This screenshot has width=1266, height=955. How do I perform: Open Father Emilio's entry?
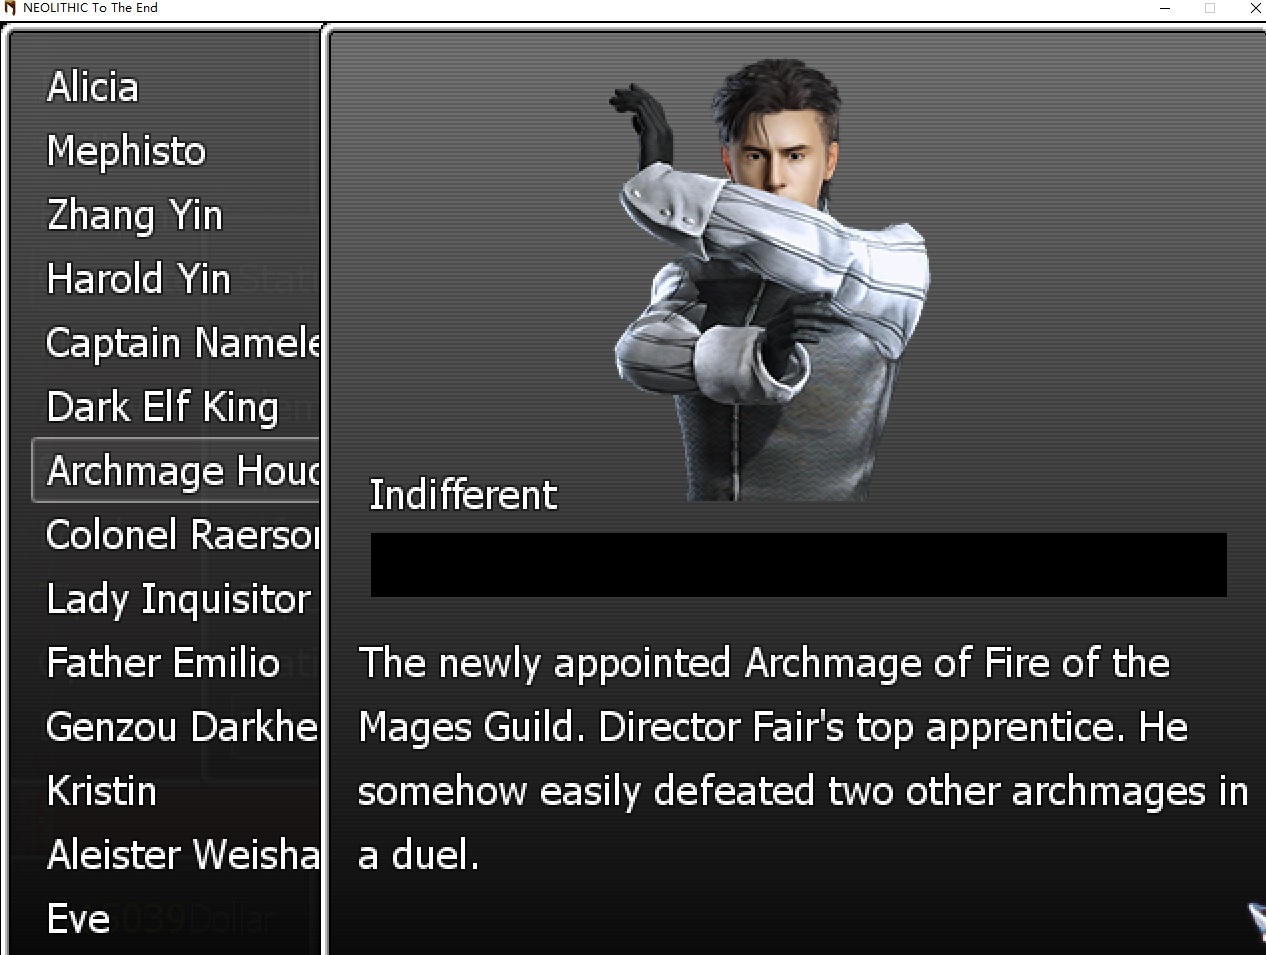coord(163,663)
